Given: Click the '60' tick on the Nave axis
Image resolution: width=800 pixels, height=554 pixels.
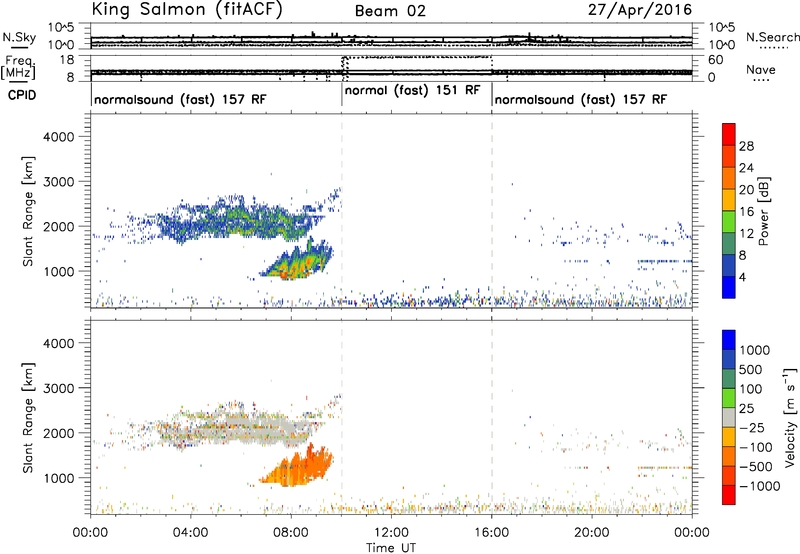Looking at the screenshot, I should [x=715, y=60].
